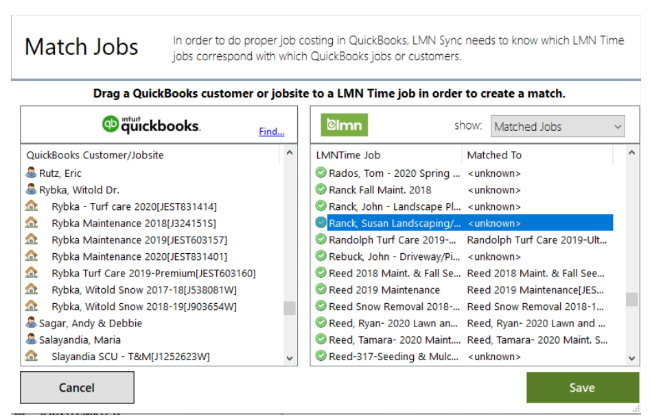Click the house icon for Rybka Maintenance 2020
The width and height of the screenshot is (654, 418).
pyautogui.click(x=31, y=256)
